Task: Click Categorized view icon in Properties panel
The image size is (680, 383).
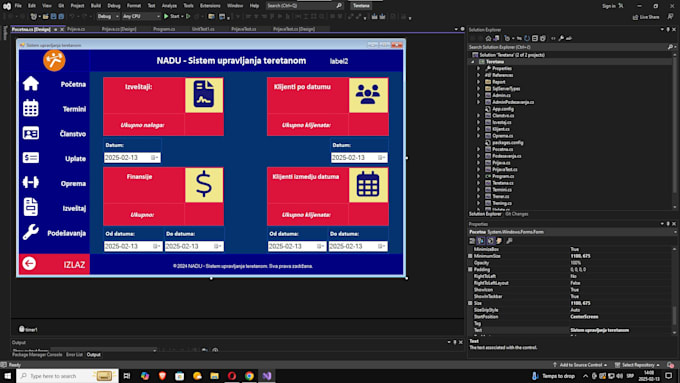Action: 472,241
